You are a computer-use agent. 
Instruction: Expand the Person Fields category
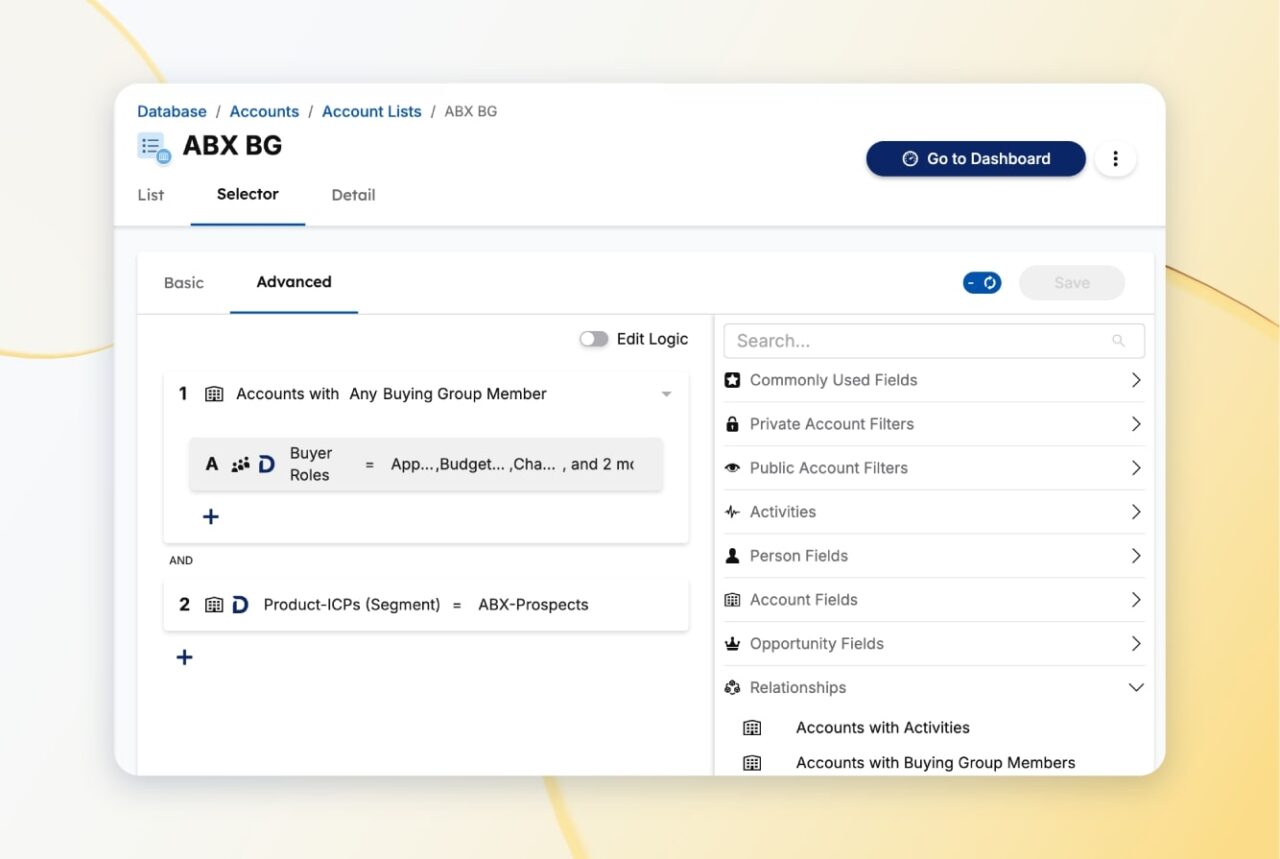point(1135,556)
